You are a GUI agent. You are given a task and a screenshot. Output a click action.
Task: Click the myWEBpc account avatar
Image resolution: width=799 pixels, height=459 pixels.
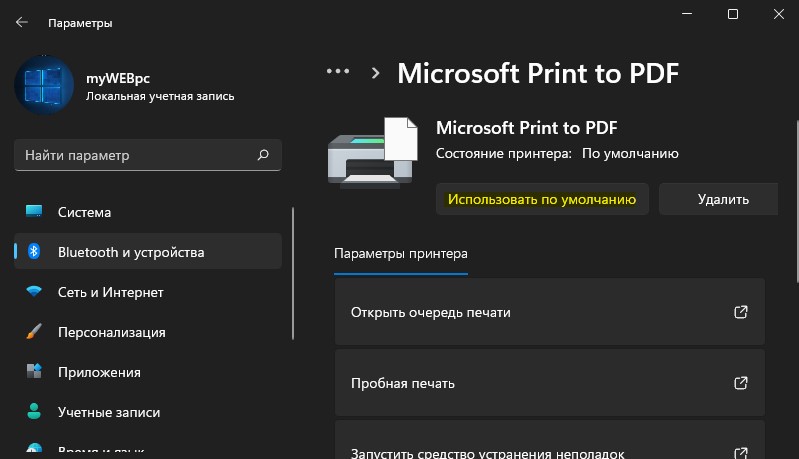pyautogui.click(x=44, y=85)
